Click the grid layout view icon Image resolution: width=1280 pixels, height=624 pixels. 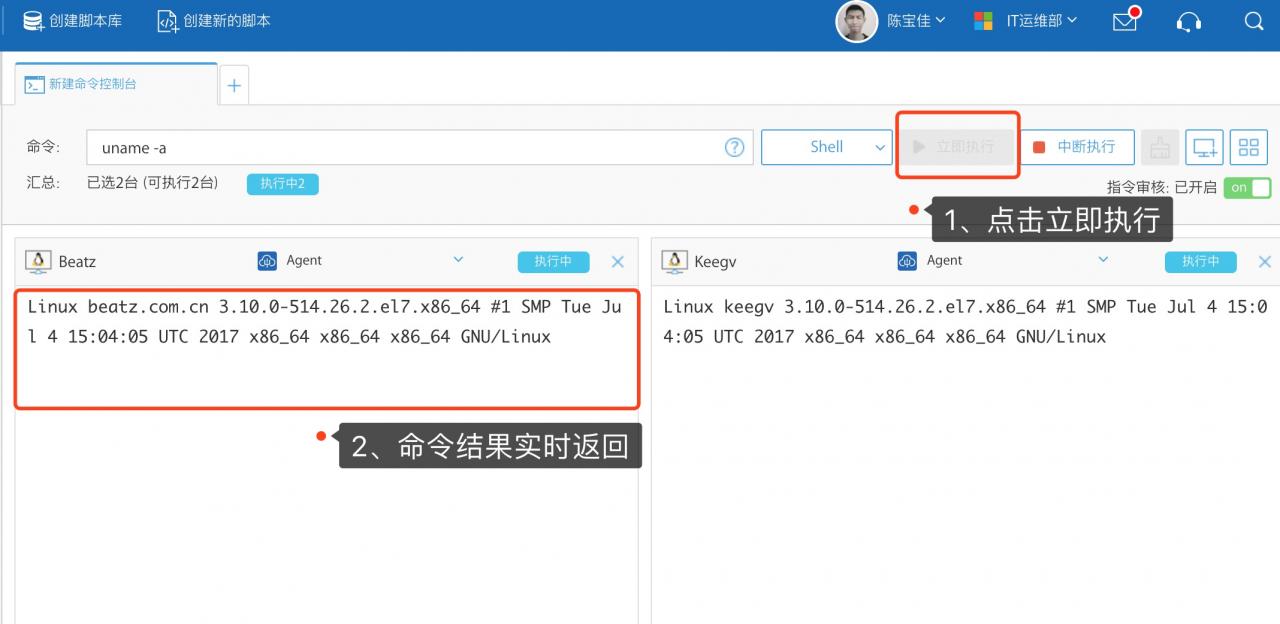[x=1248, y=148]
